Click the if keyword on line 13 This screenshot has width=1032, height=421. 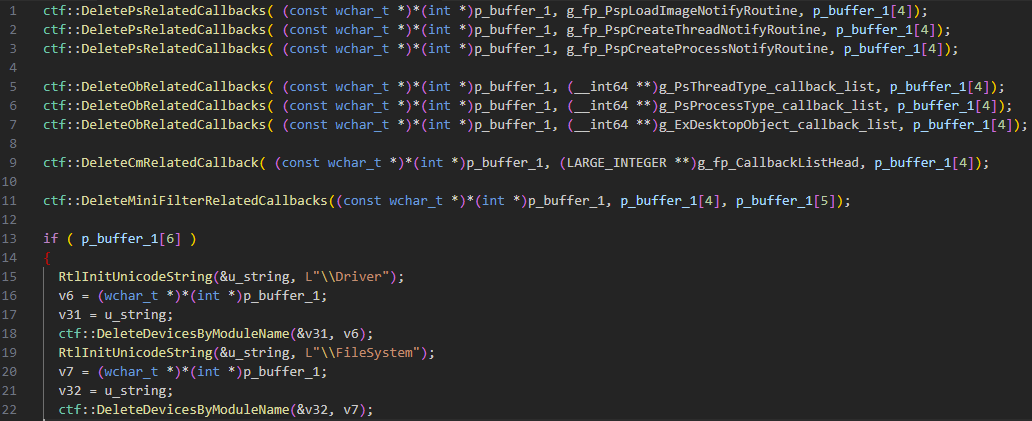pyautogui.click(x=51, y=239)
